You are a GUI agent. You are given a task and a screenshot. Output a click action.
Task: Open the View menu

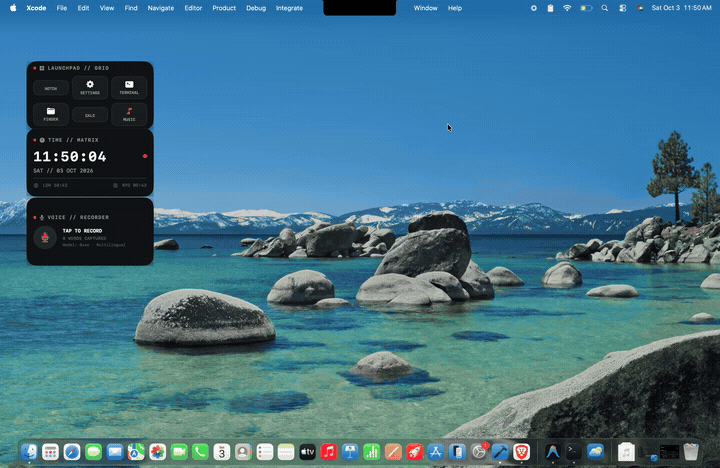(107, 8)
